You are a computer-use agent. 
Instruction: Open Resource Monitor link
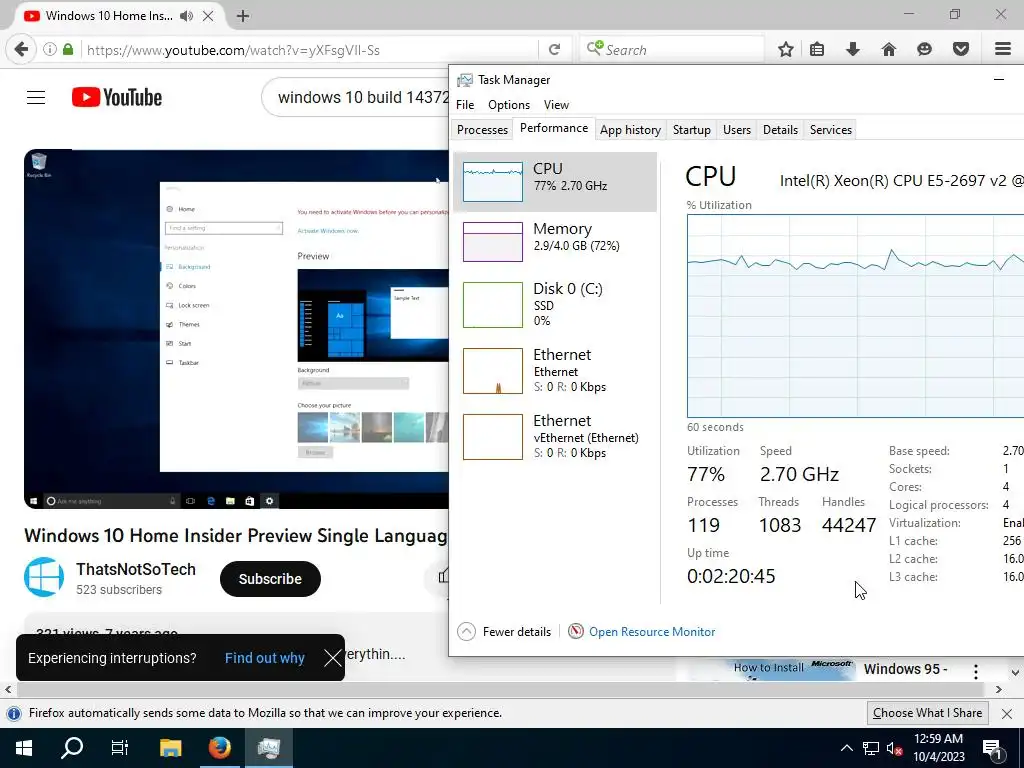pos(652,632)
